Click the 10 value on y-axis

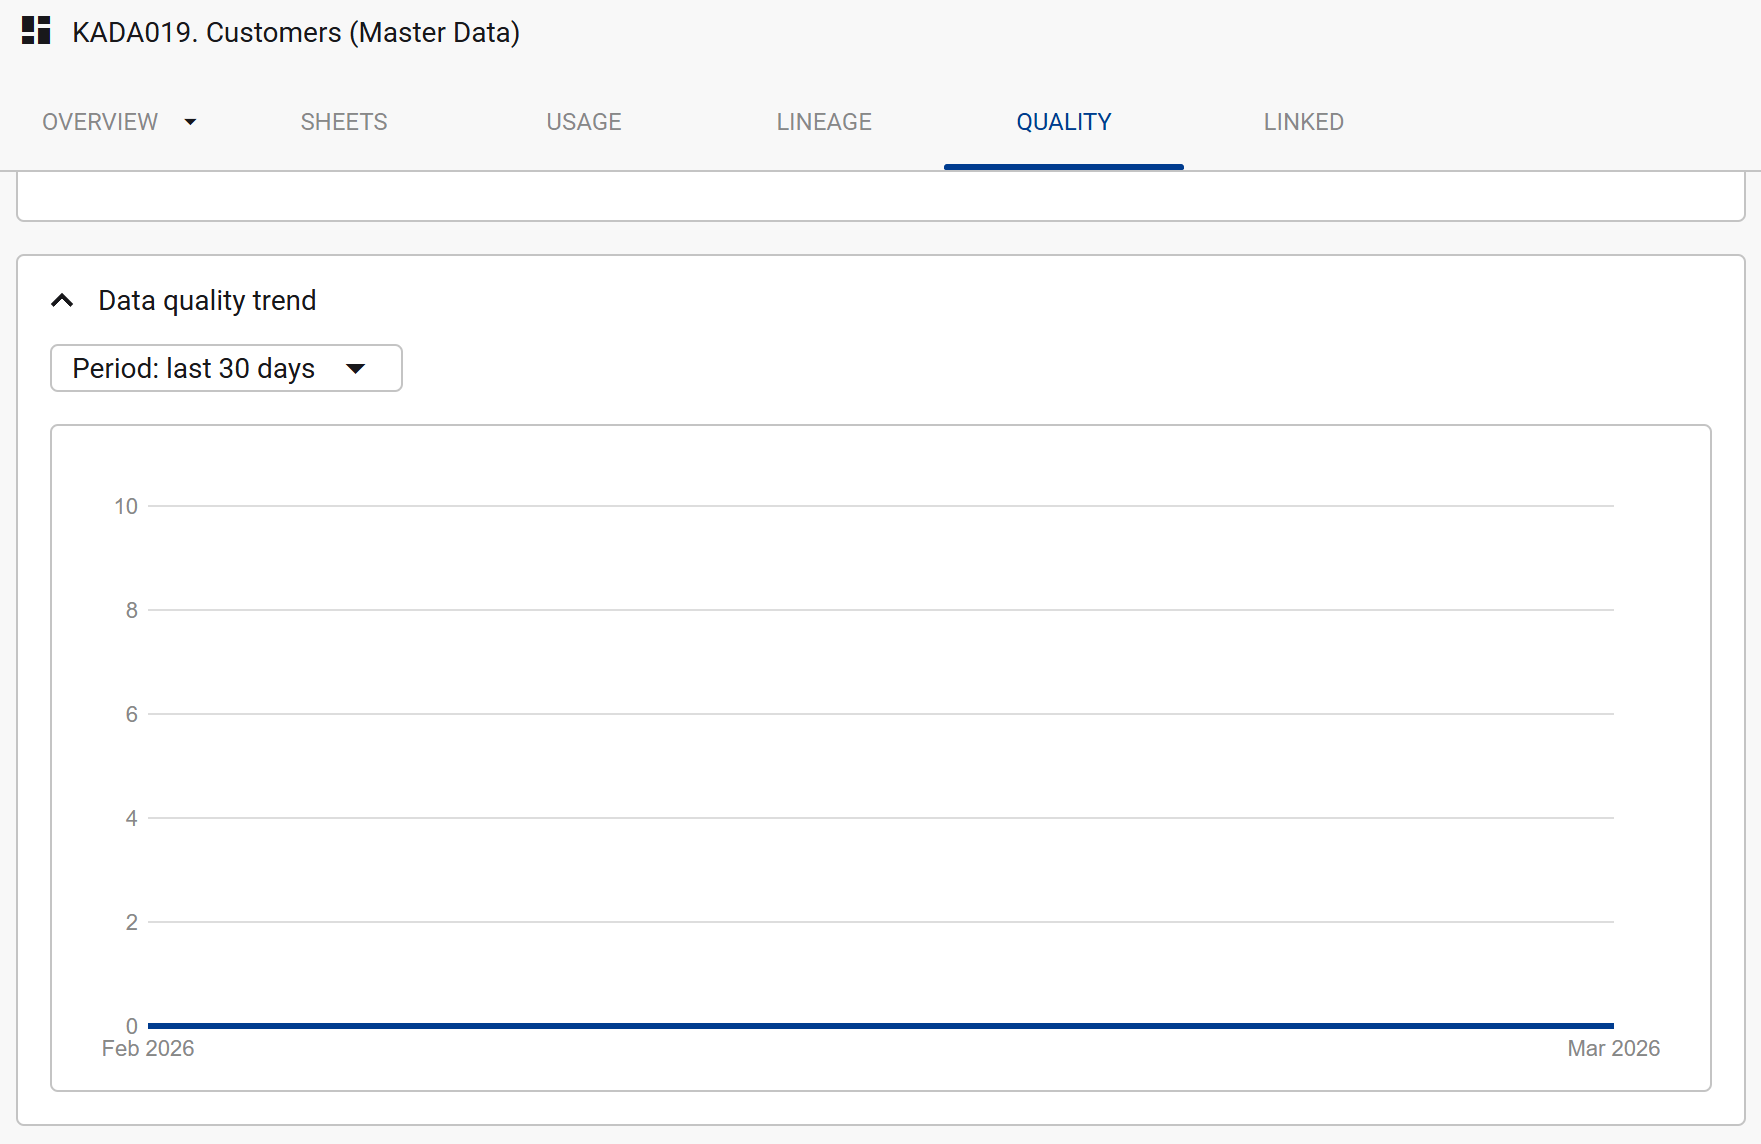[126, 506]
